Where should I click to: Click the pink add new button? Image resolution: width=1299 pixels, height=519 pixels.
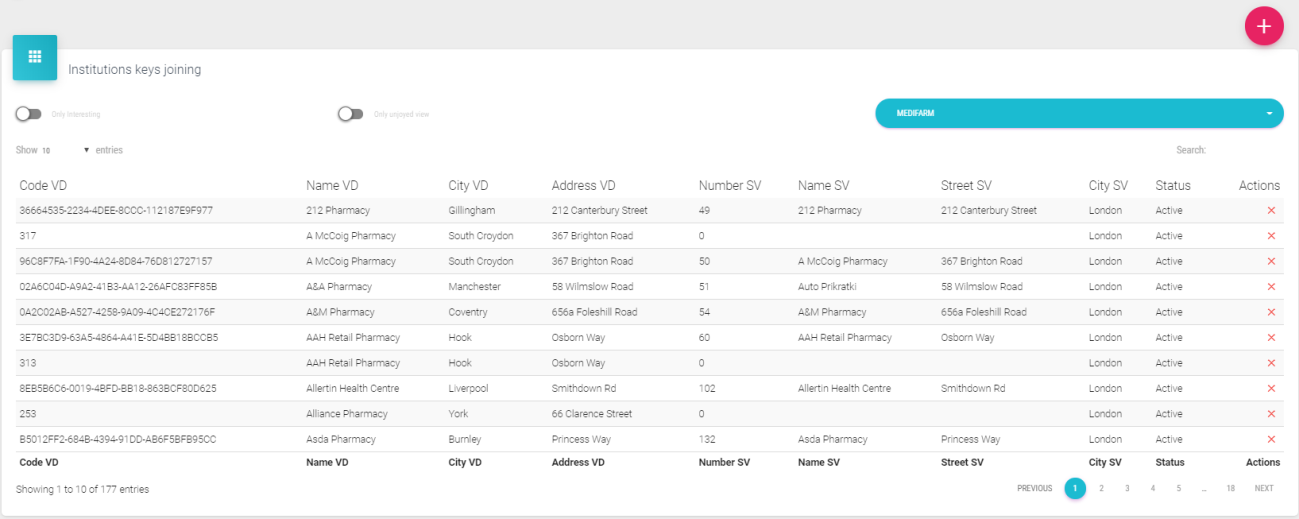[x=1263, y=26]
